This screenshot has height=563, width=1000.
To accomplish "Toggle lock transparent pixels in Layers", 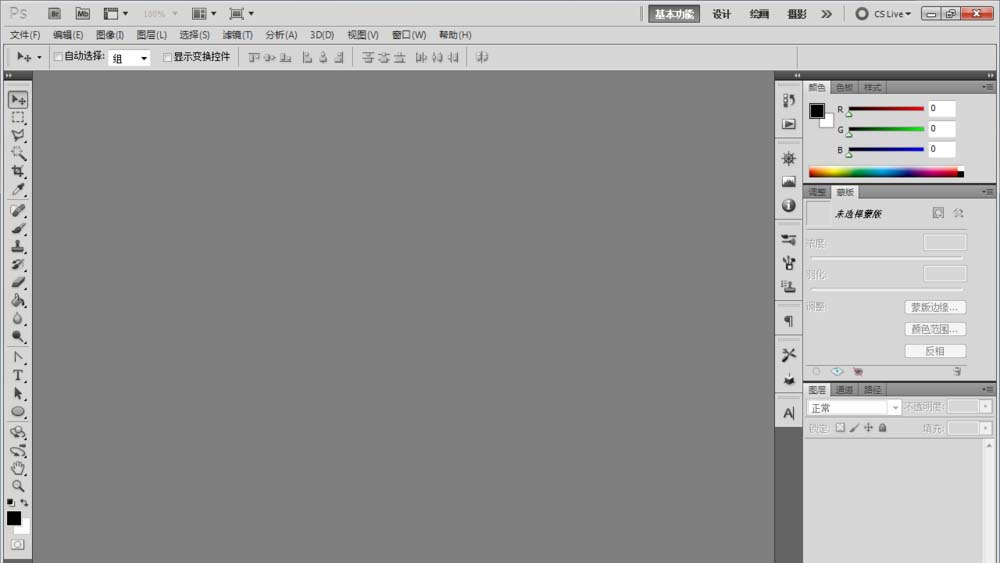I will pos(840,428).
